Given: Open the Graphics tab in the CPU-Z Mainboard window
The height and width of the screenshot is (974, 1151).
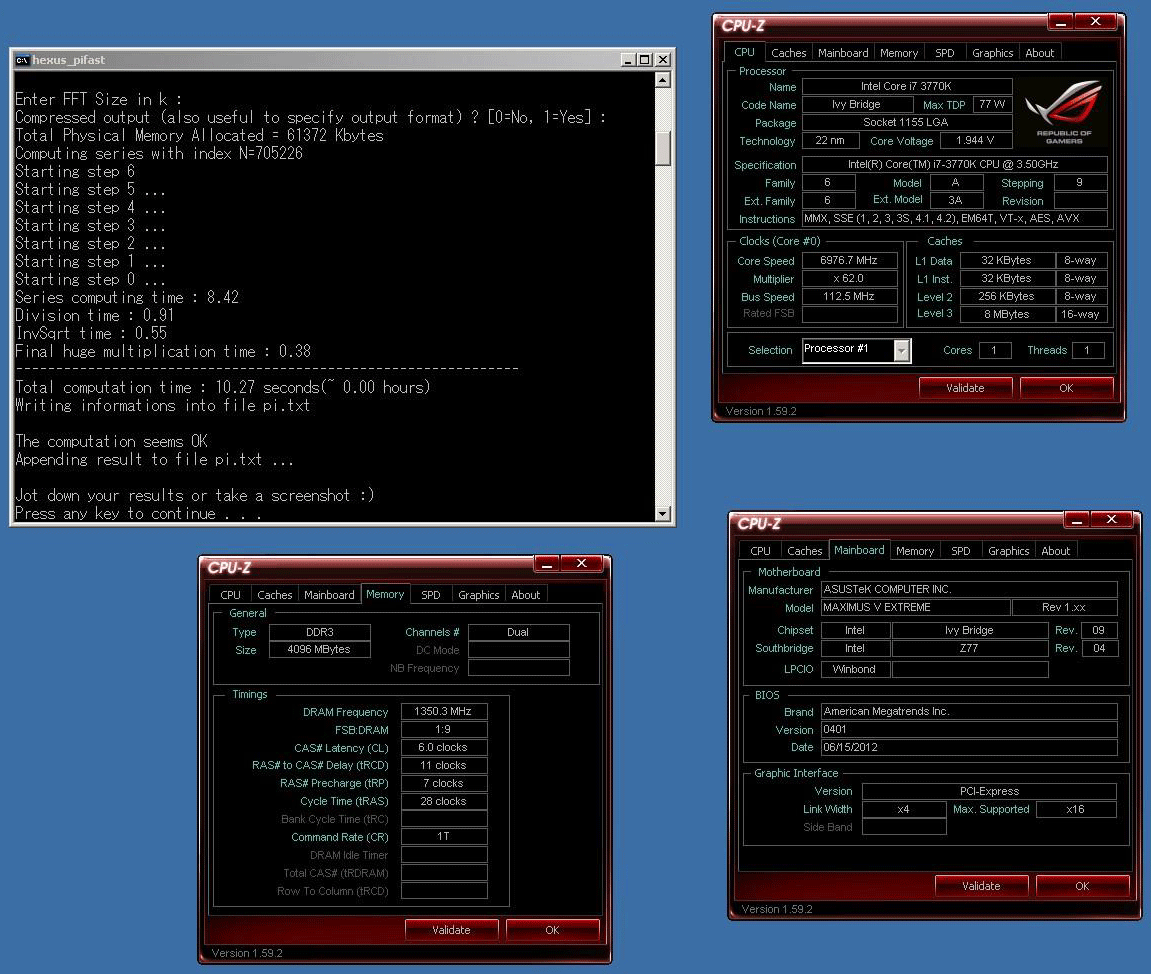Looking at the screenshot, I should pos(1009,550).
